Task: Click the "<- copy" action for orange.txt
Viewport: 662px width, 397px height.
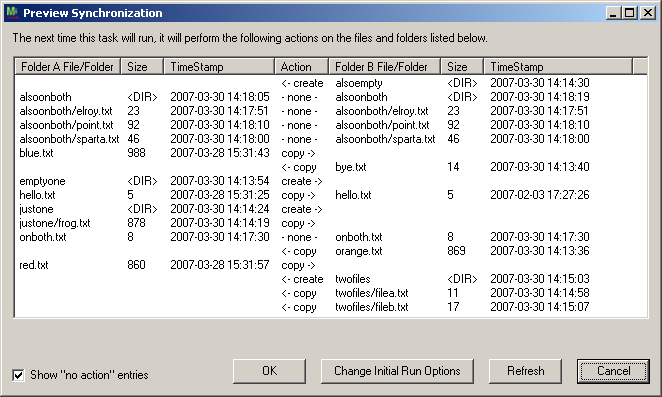Action: 299,251
